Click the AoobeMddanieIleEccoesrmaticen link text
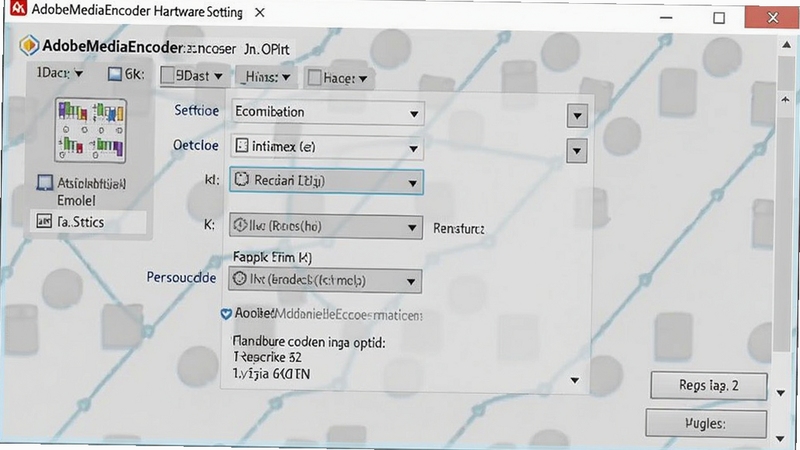The image size is (800, 450). [328, 314]
